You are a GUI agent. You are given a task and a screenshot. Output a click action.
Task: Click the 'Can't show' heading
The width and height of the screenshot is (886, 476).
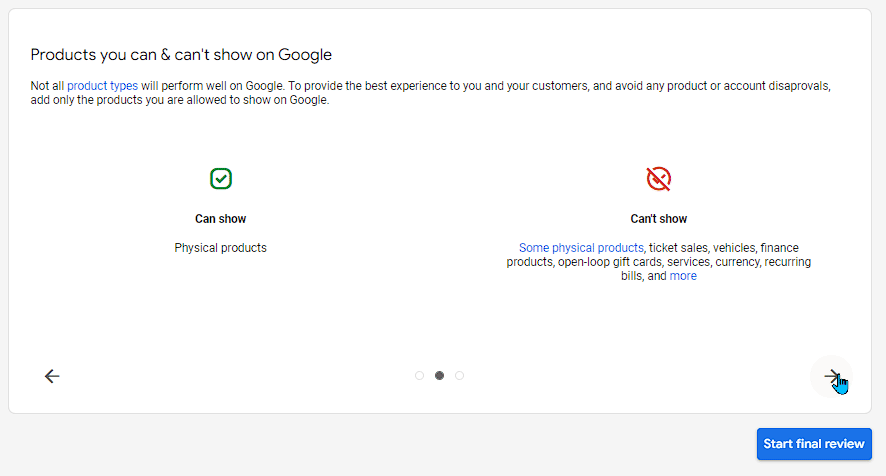coord(659,219)
